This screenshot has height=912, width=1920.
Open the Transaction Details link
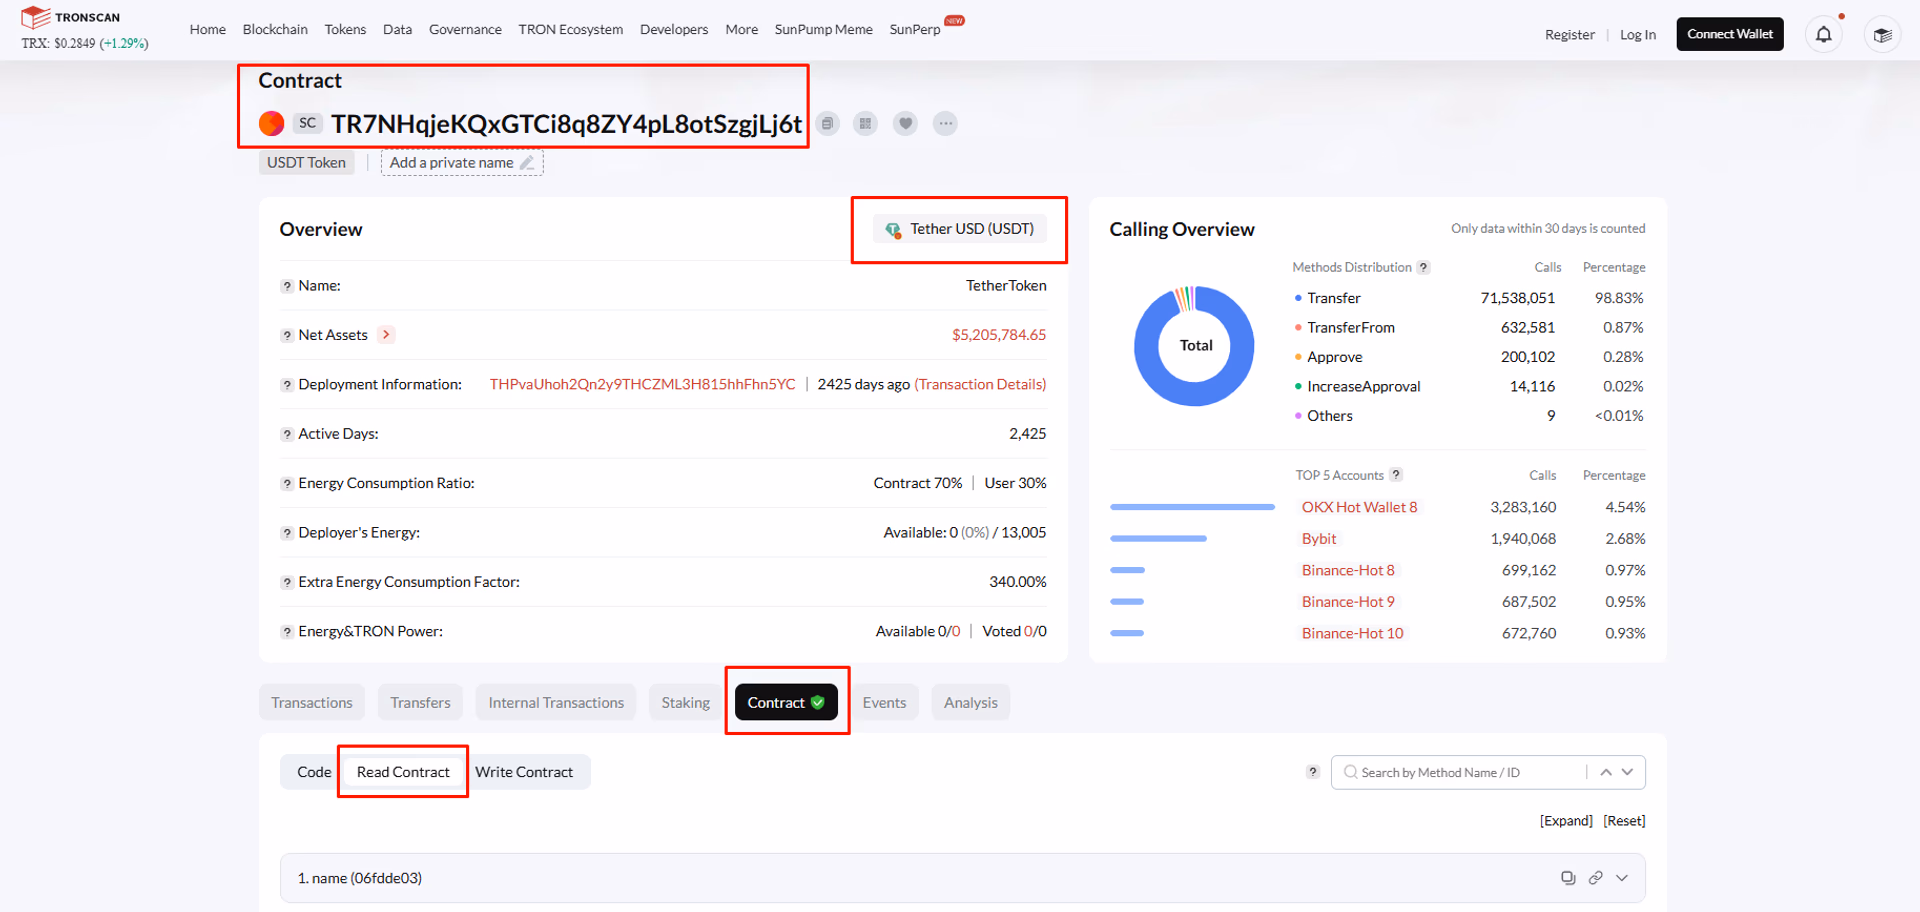point(981,385)
